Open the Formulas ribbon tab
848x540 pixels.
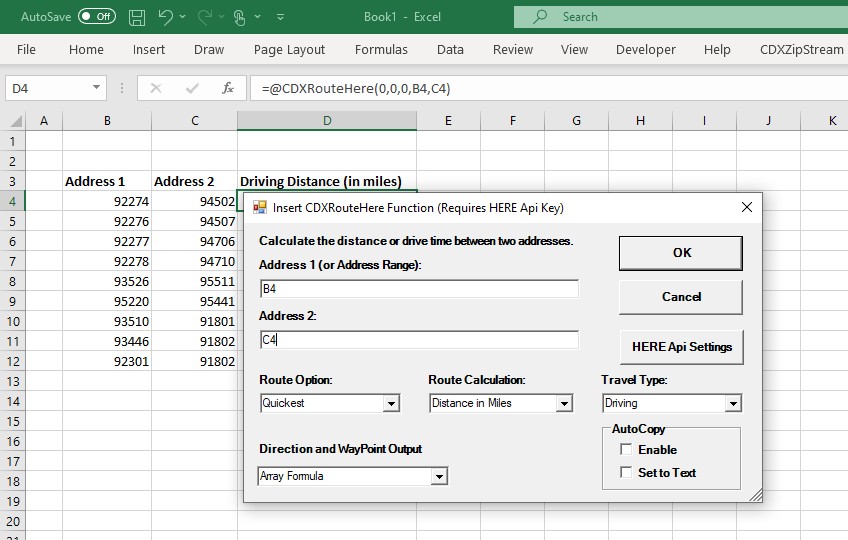(x=381, y=50)
